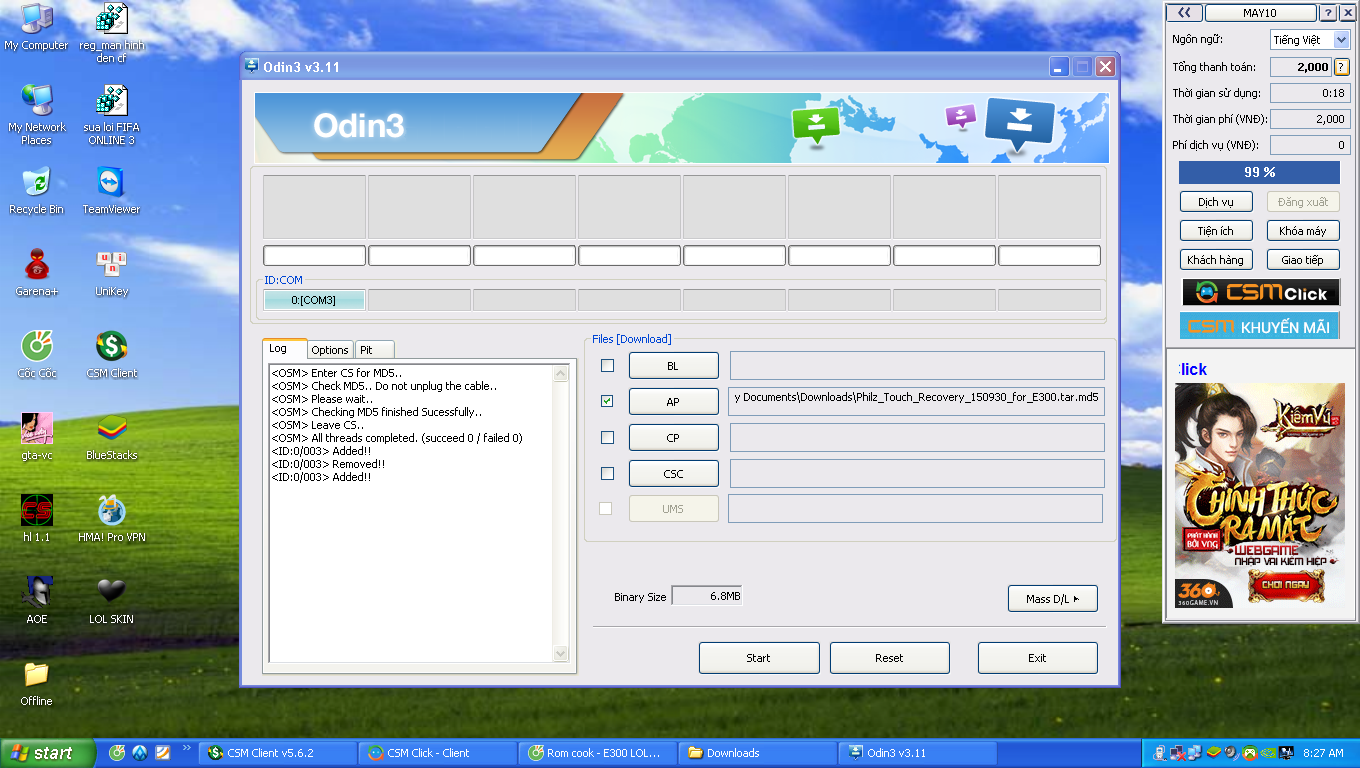1360x768 pixels.
Task: Launch Garena+ from the desktop
Action: [x=36, y=273]
